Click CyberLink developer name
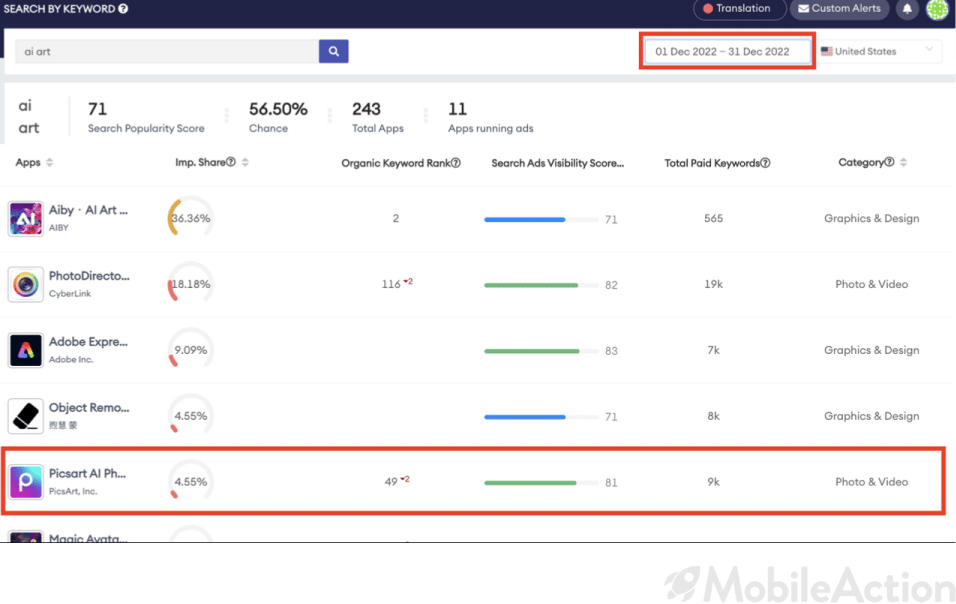The width and height of the screenshot is (956, 604). [x=70, y=293]
